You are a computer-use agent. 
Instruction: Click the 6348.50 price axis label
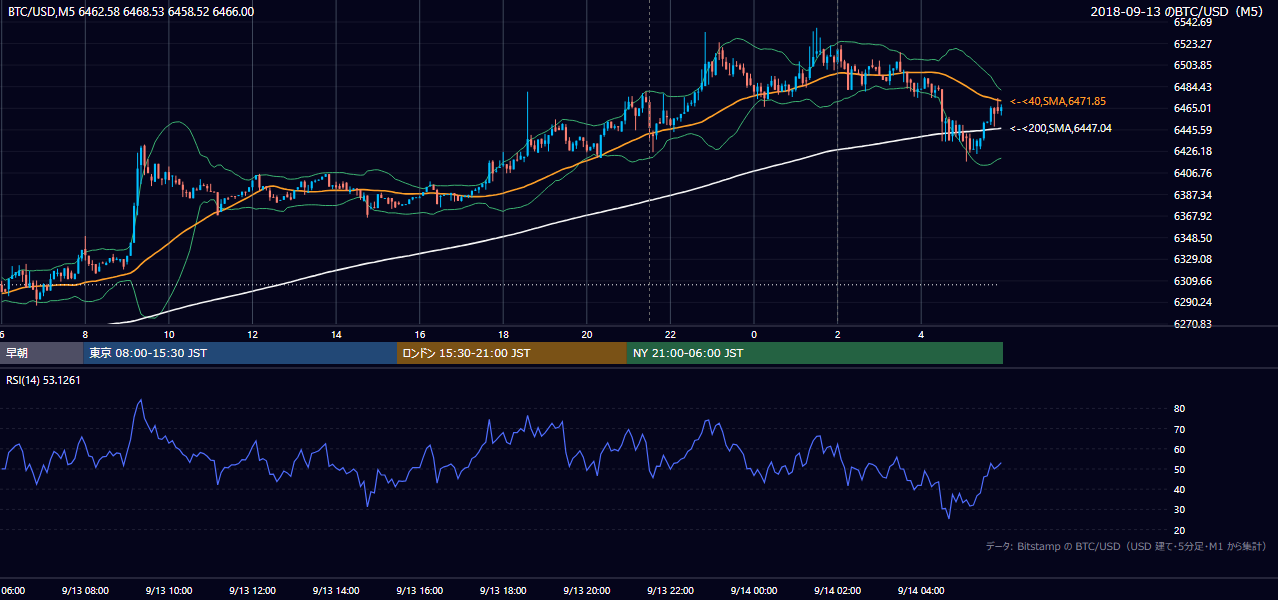pyautogui.click(x=1192, y=238)
